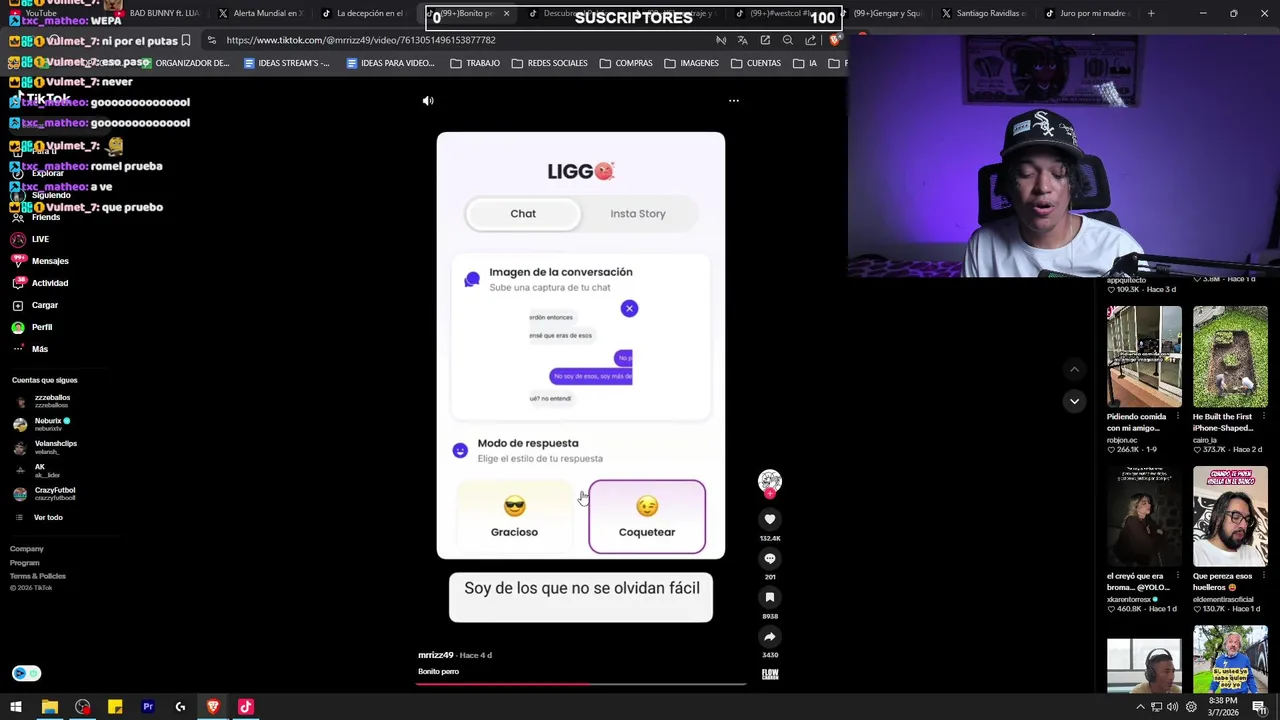Expand the Terms & Policies footer section

38,576
